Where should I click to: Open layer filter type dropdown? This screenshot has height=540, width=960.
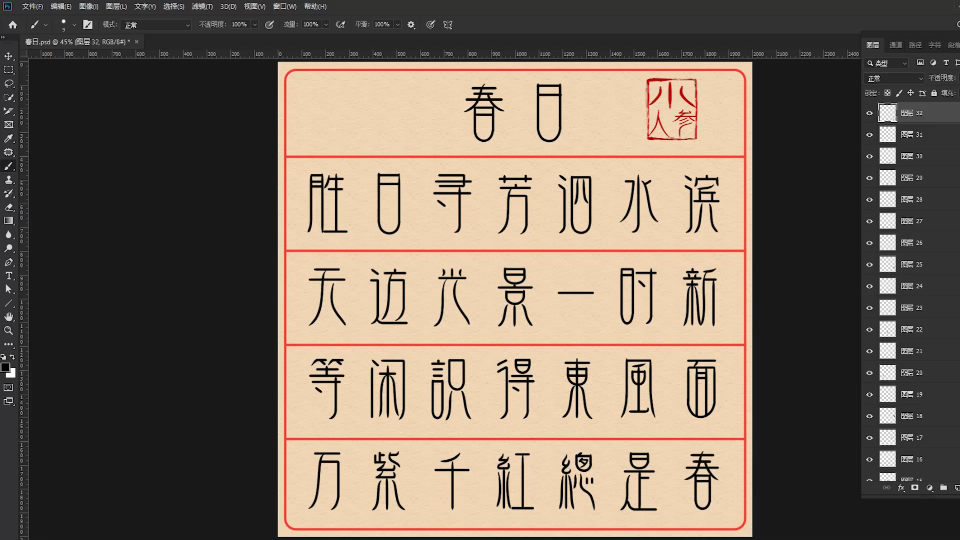pyautogui.click(x=887, y=63)
